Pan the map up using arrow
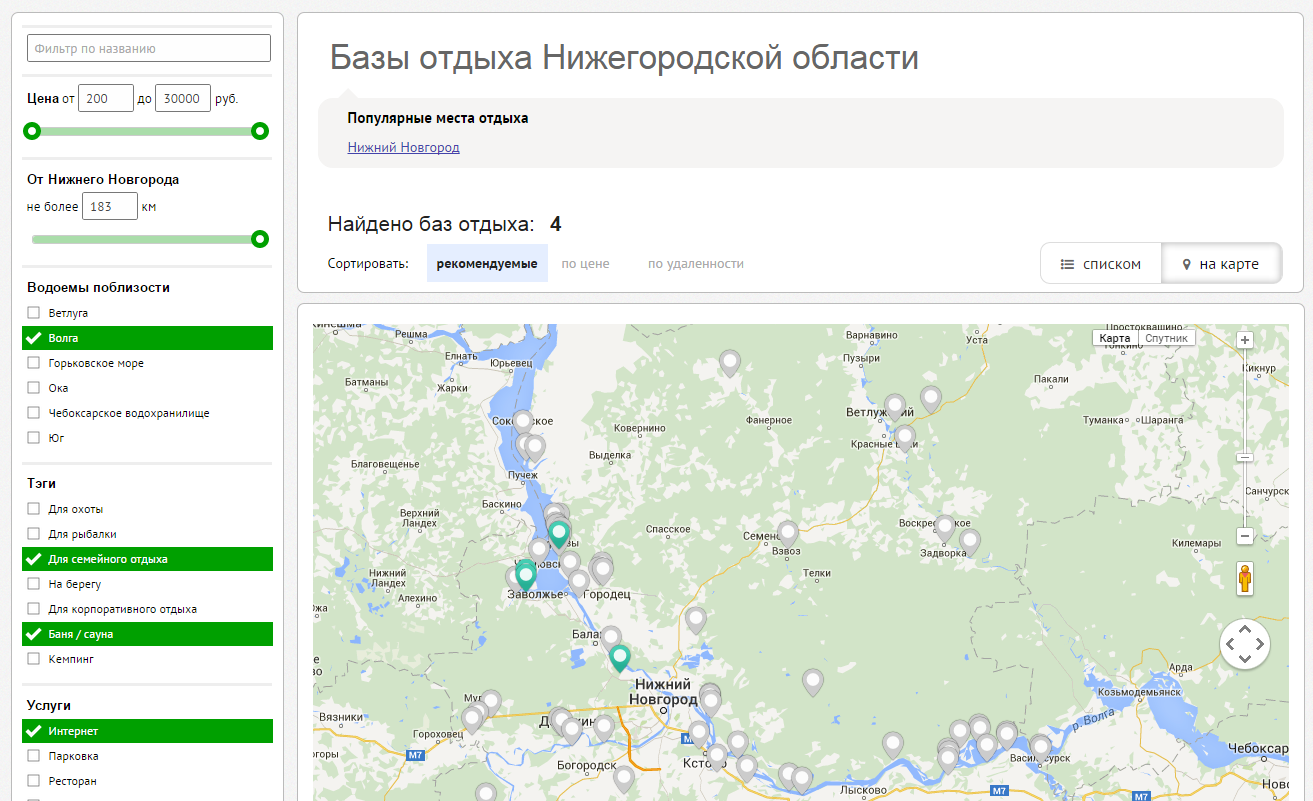Screen dimensions: 1313x801 [x=1245, y=630]
